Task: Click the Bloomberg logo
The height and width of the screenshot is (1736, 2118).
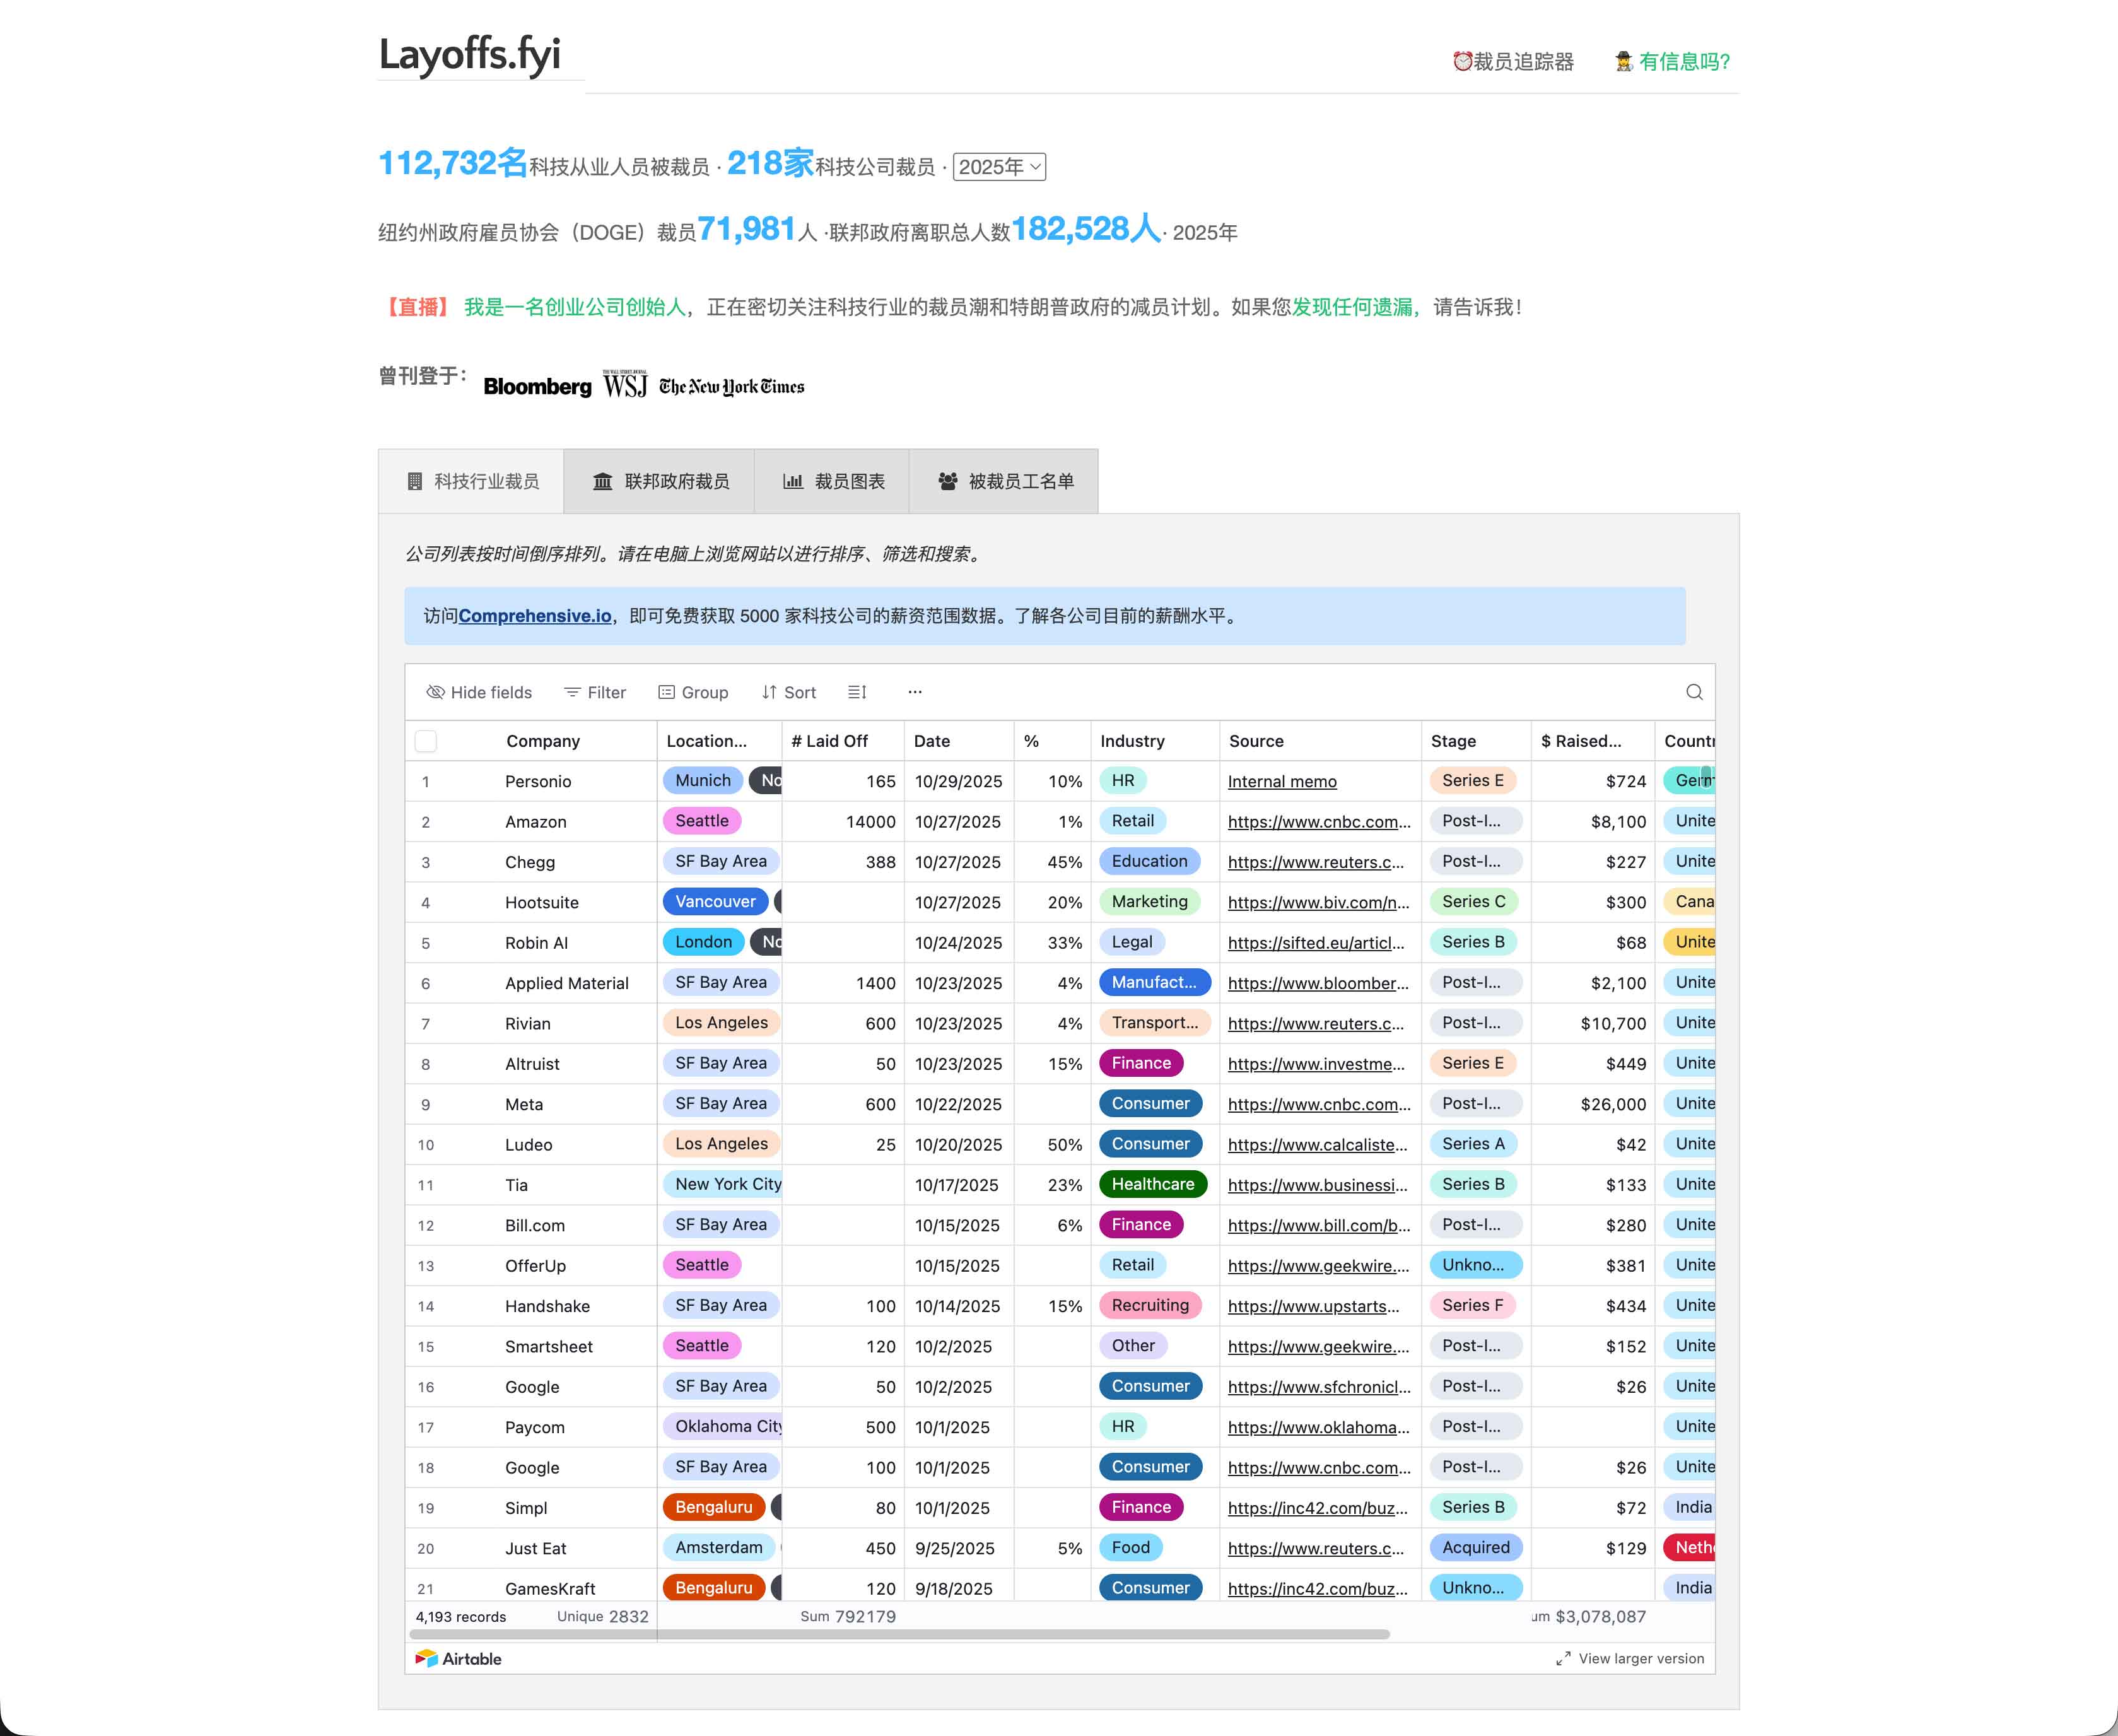Action: (x=537, y=386)
